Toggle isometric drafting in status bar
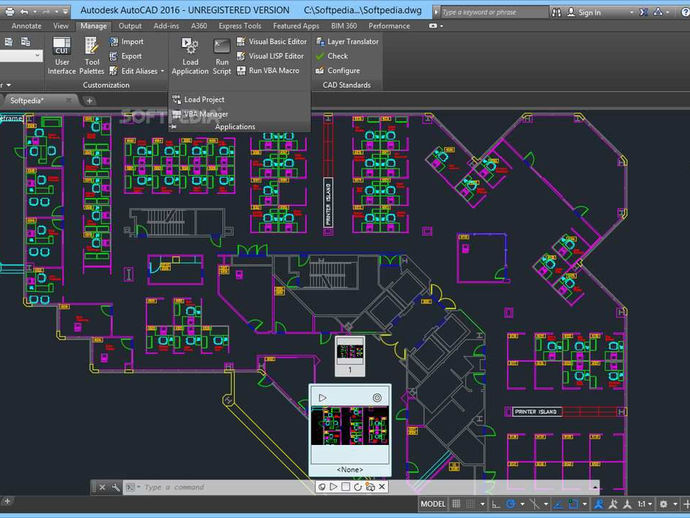 coord(534,504)
